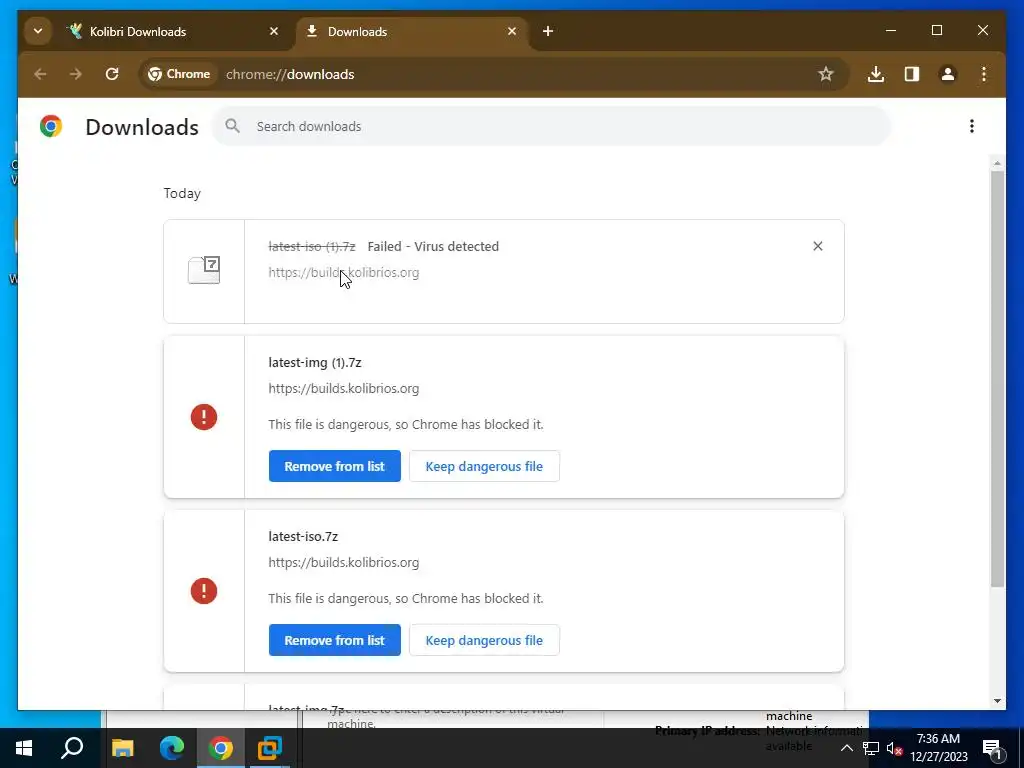Open the toolbar downloads tray icon
The image size is (1024, 768).
click(x=876, y=74)
